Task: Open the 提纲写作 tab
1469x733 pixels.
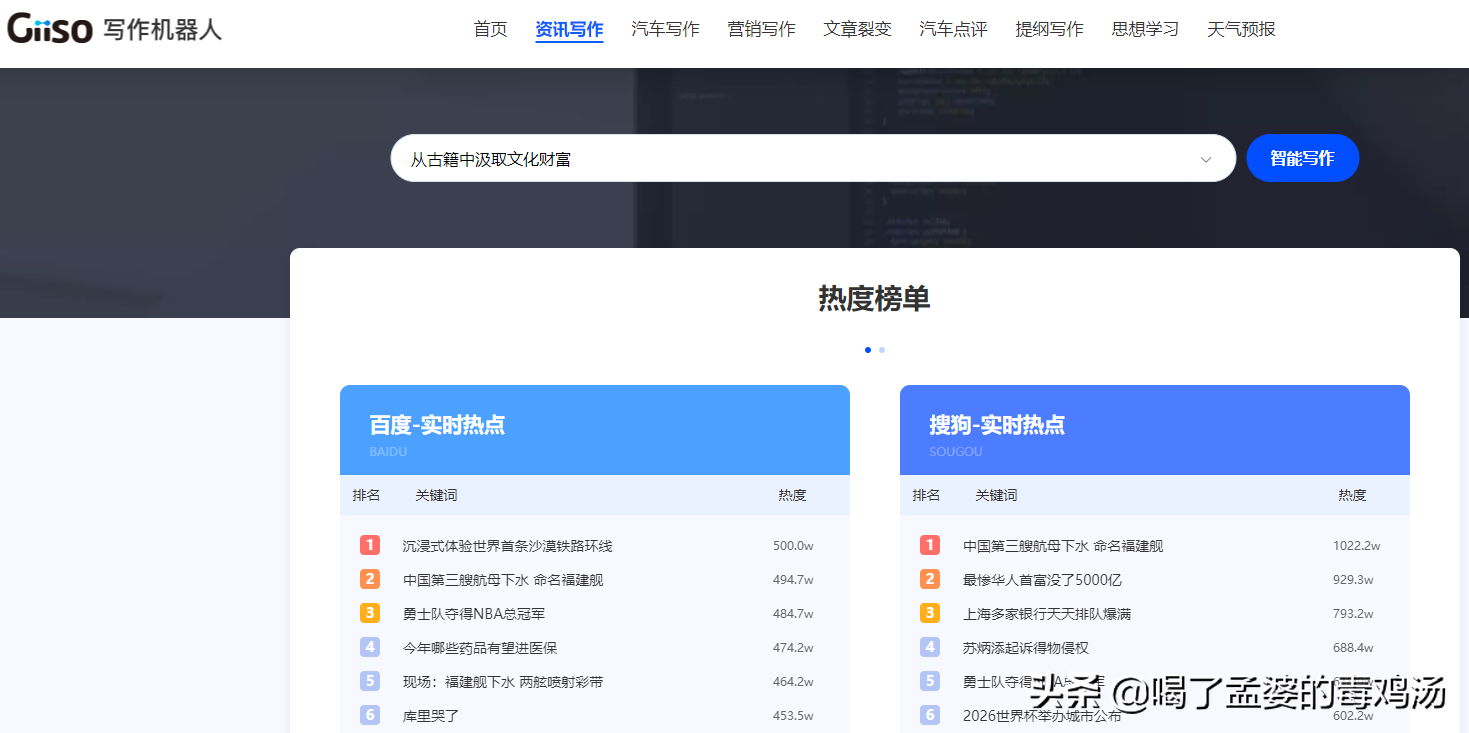Action: (1049, 29)
